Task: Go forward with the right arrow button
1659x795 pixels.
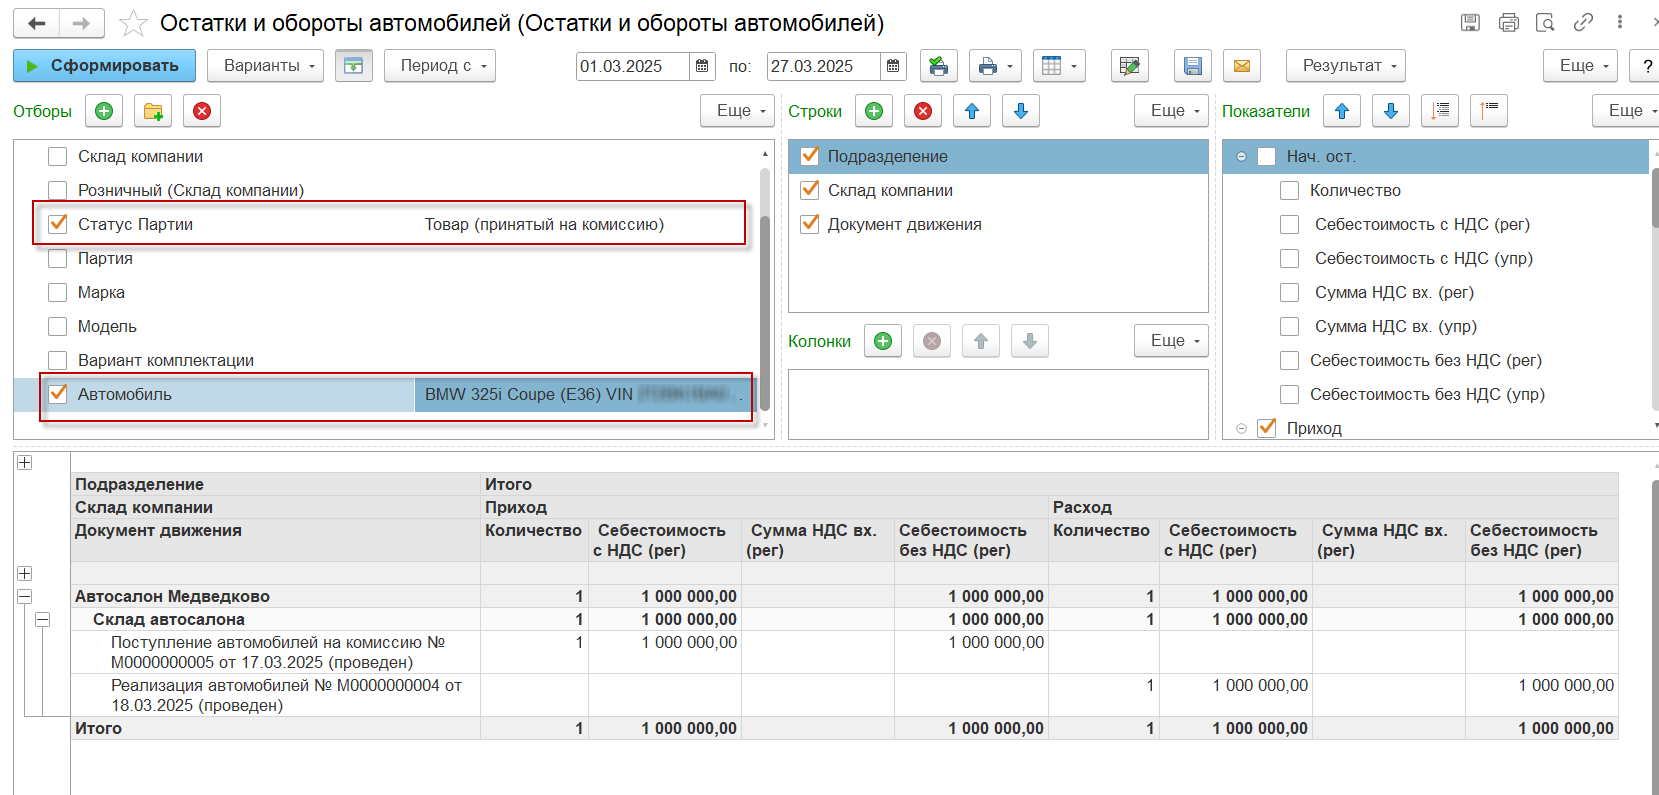Action: click(82, 23)
